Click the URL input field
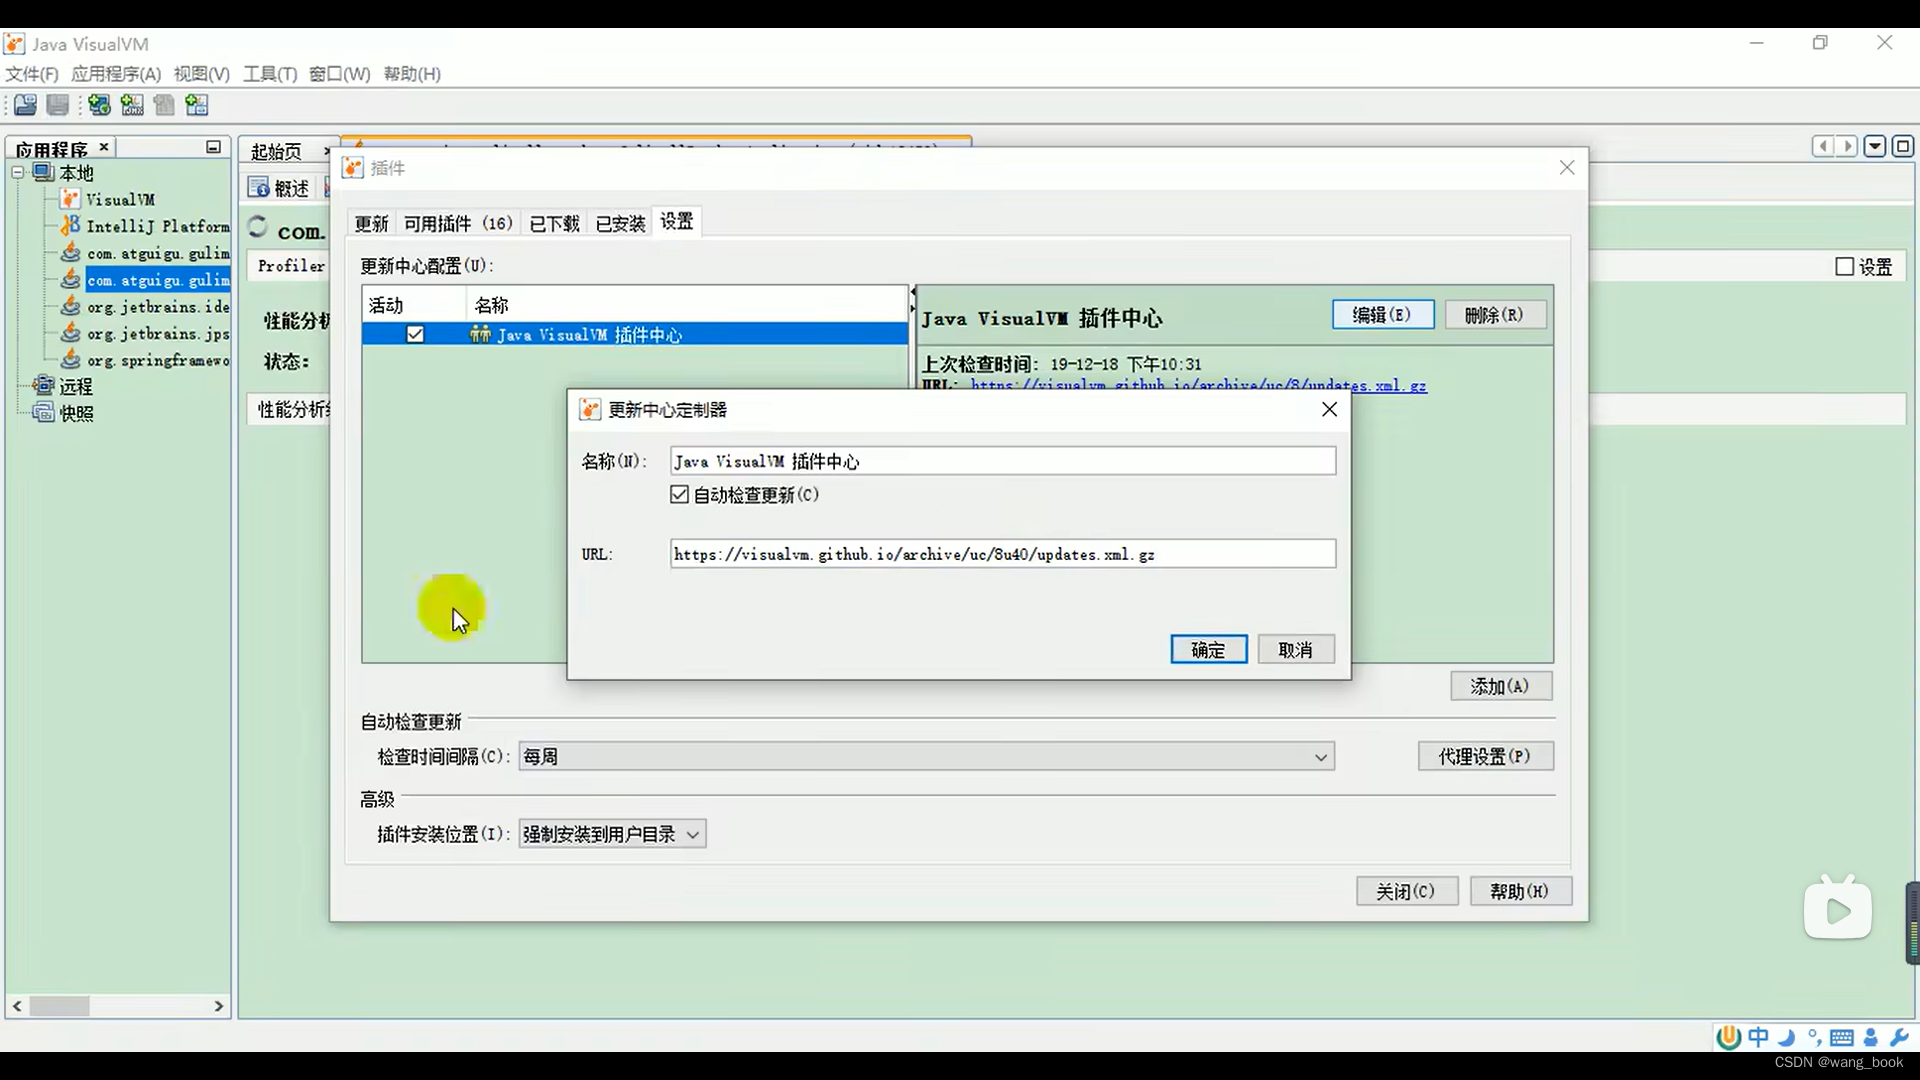Viewport: 1920px width, 1080px height. tap(1003, 554)
